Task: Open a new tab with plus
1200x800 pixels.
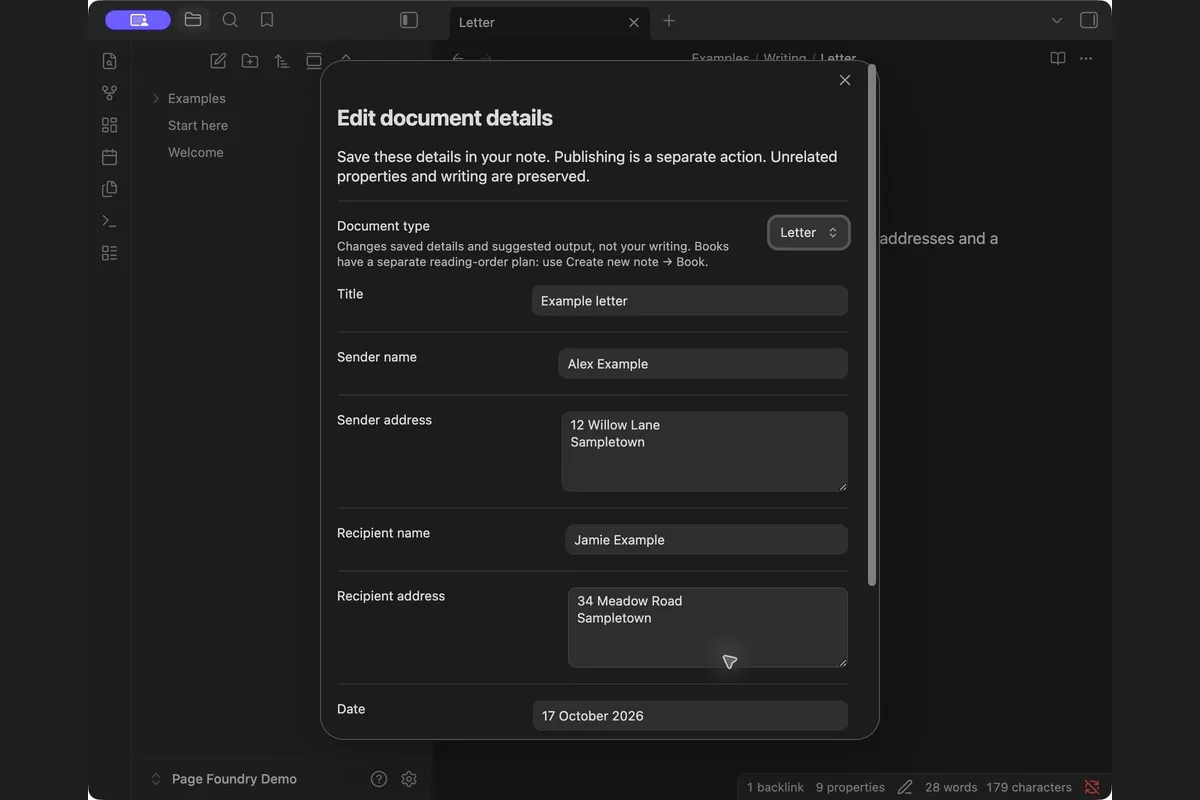Action: pyautogui.click(x=669, y=21)
